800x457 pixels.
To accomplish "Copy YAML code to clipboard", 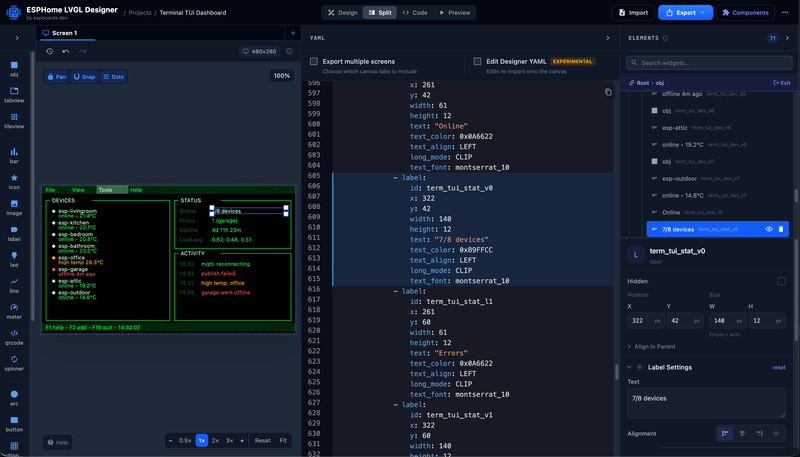I will tap(608, 92).
